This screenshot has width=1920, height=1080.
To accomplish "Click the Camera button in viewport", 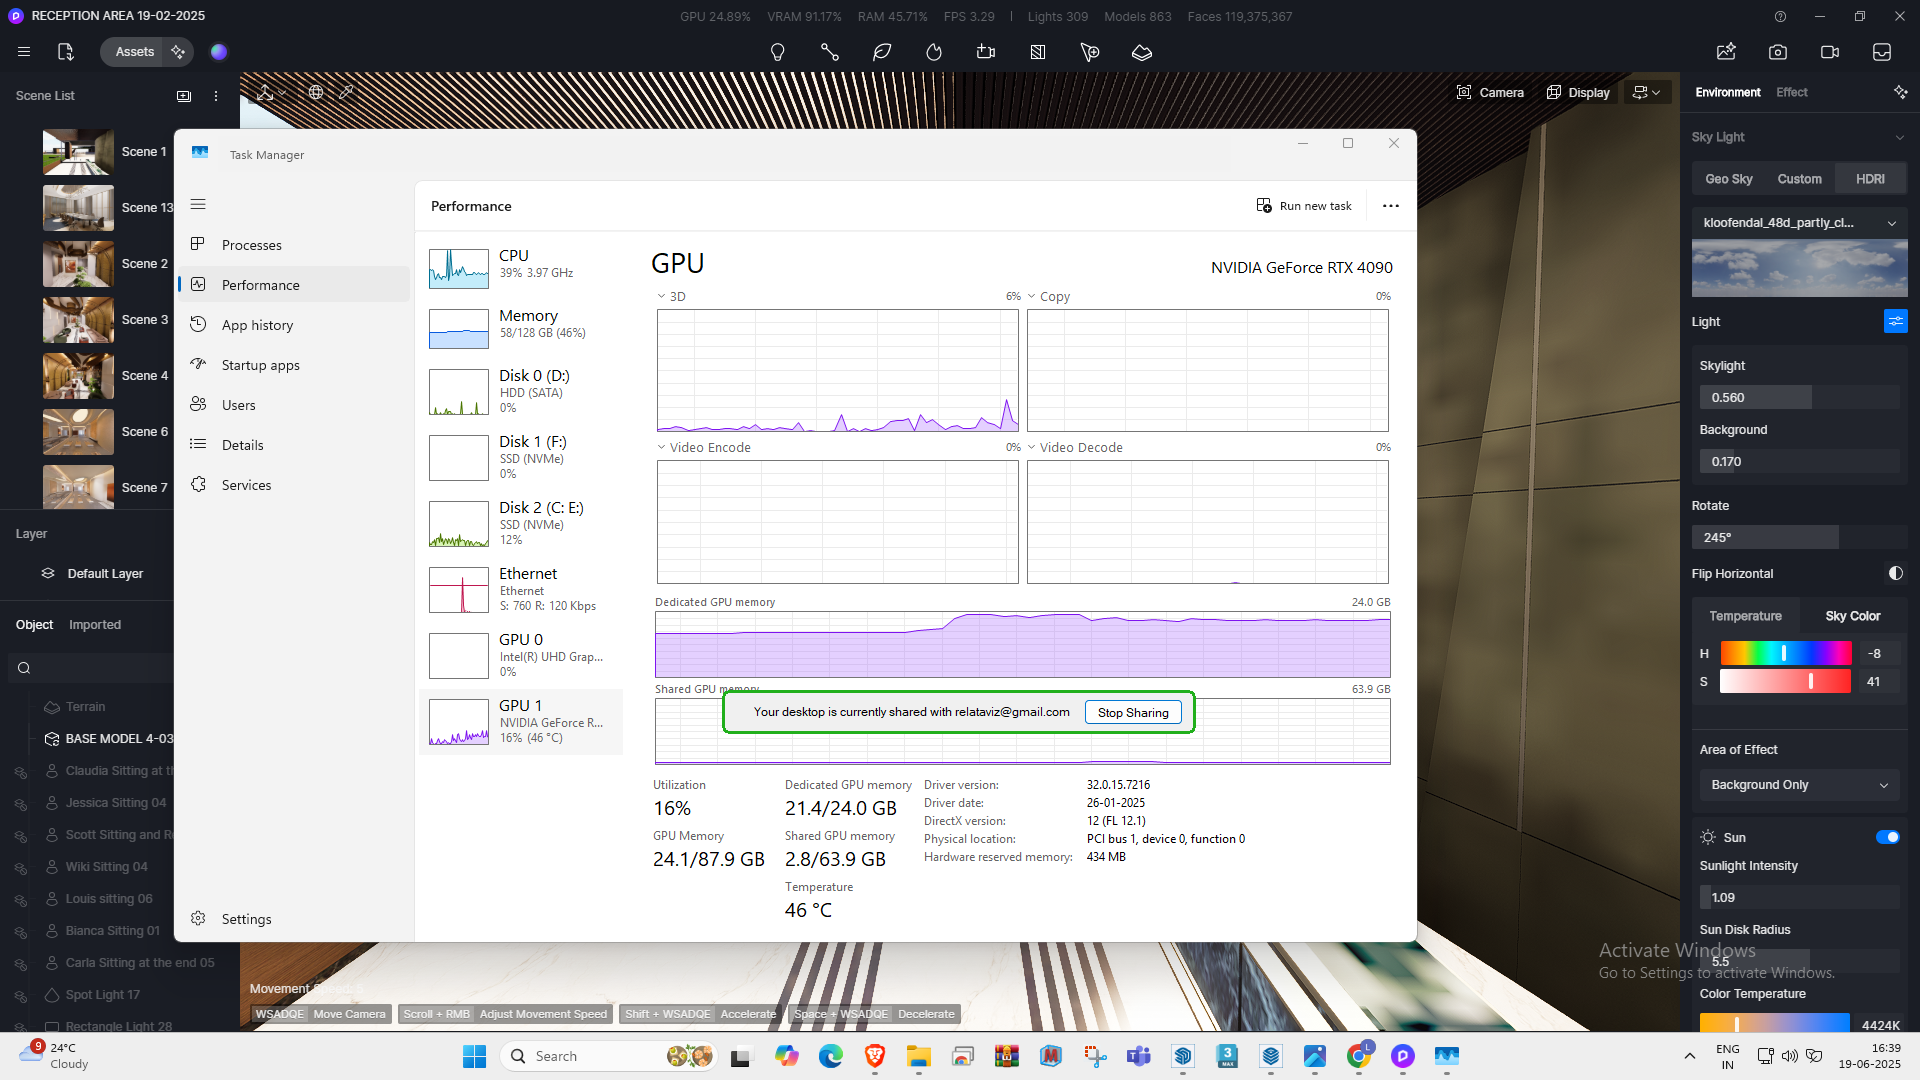I will tap(1490, 92).
